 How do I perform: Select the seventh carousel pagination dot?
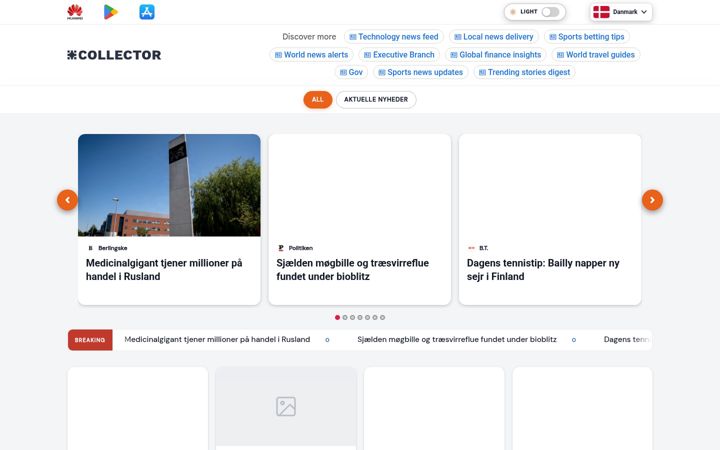pyautogui.click(x=382, y=317)
